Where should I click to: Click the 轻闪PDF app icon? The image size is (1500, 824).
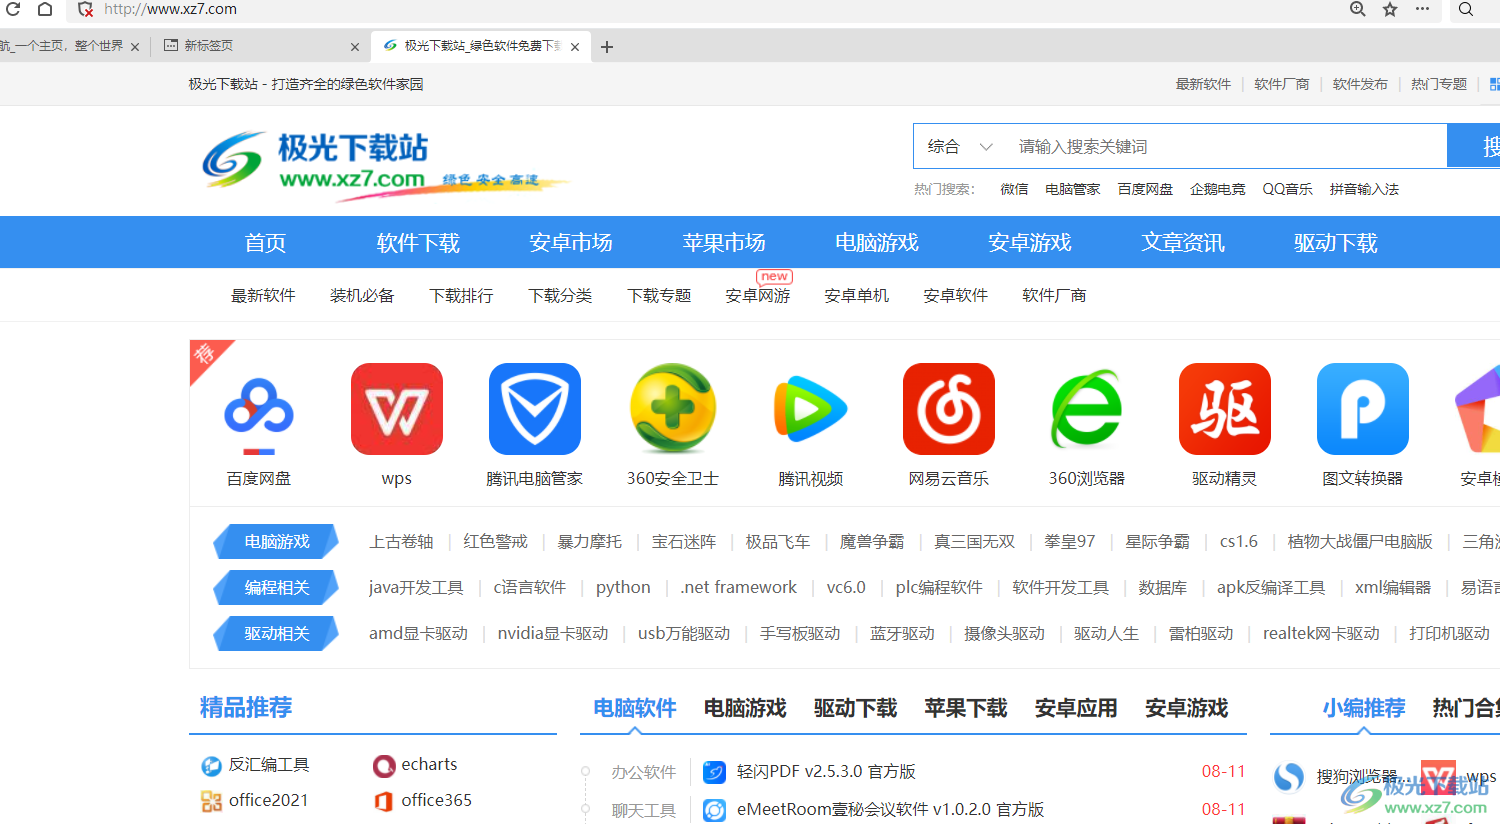[714, 772]
